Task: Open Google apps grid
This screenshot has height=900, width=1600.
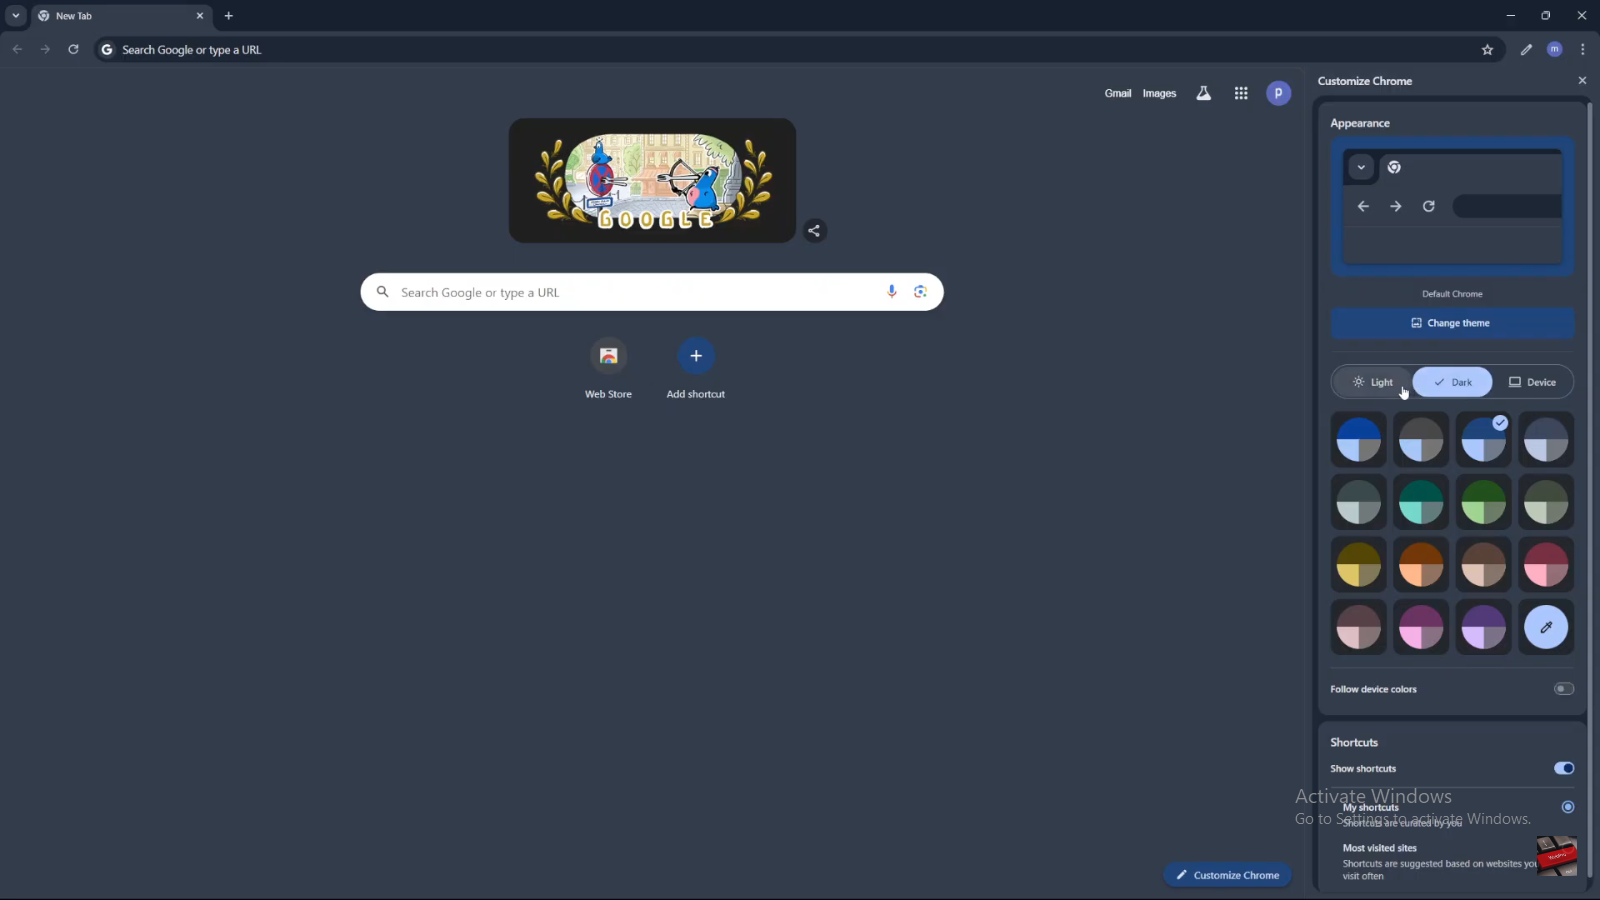Action: tap(1241, 93)
